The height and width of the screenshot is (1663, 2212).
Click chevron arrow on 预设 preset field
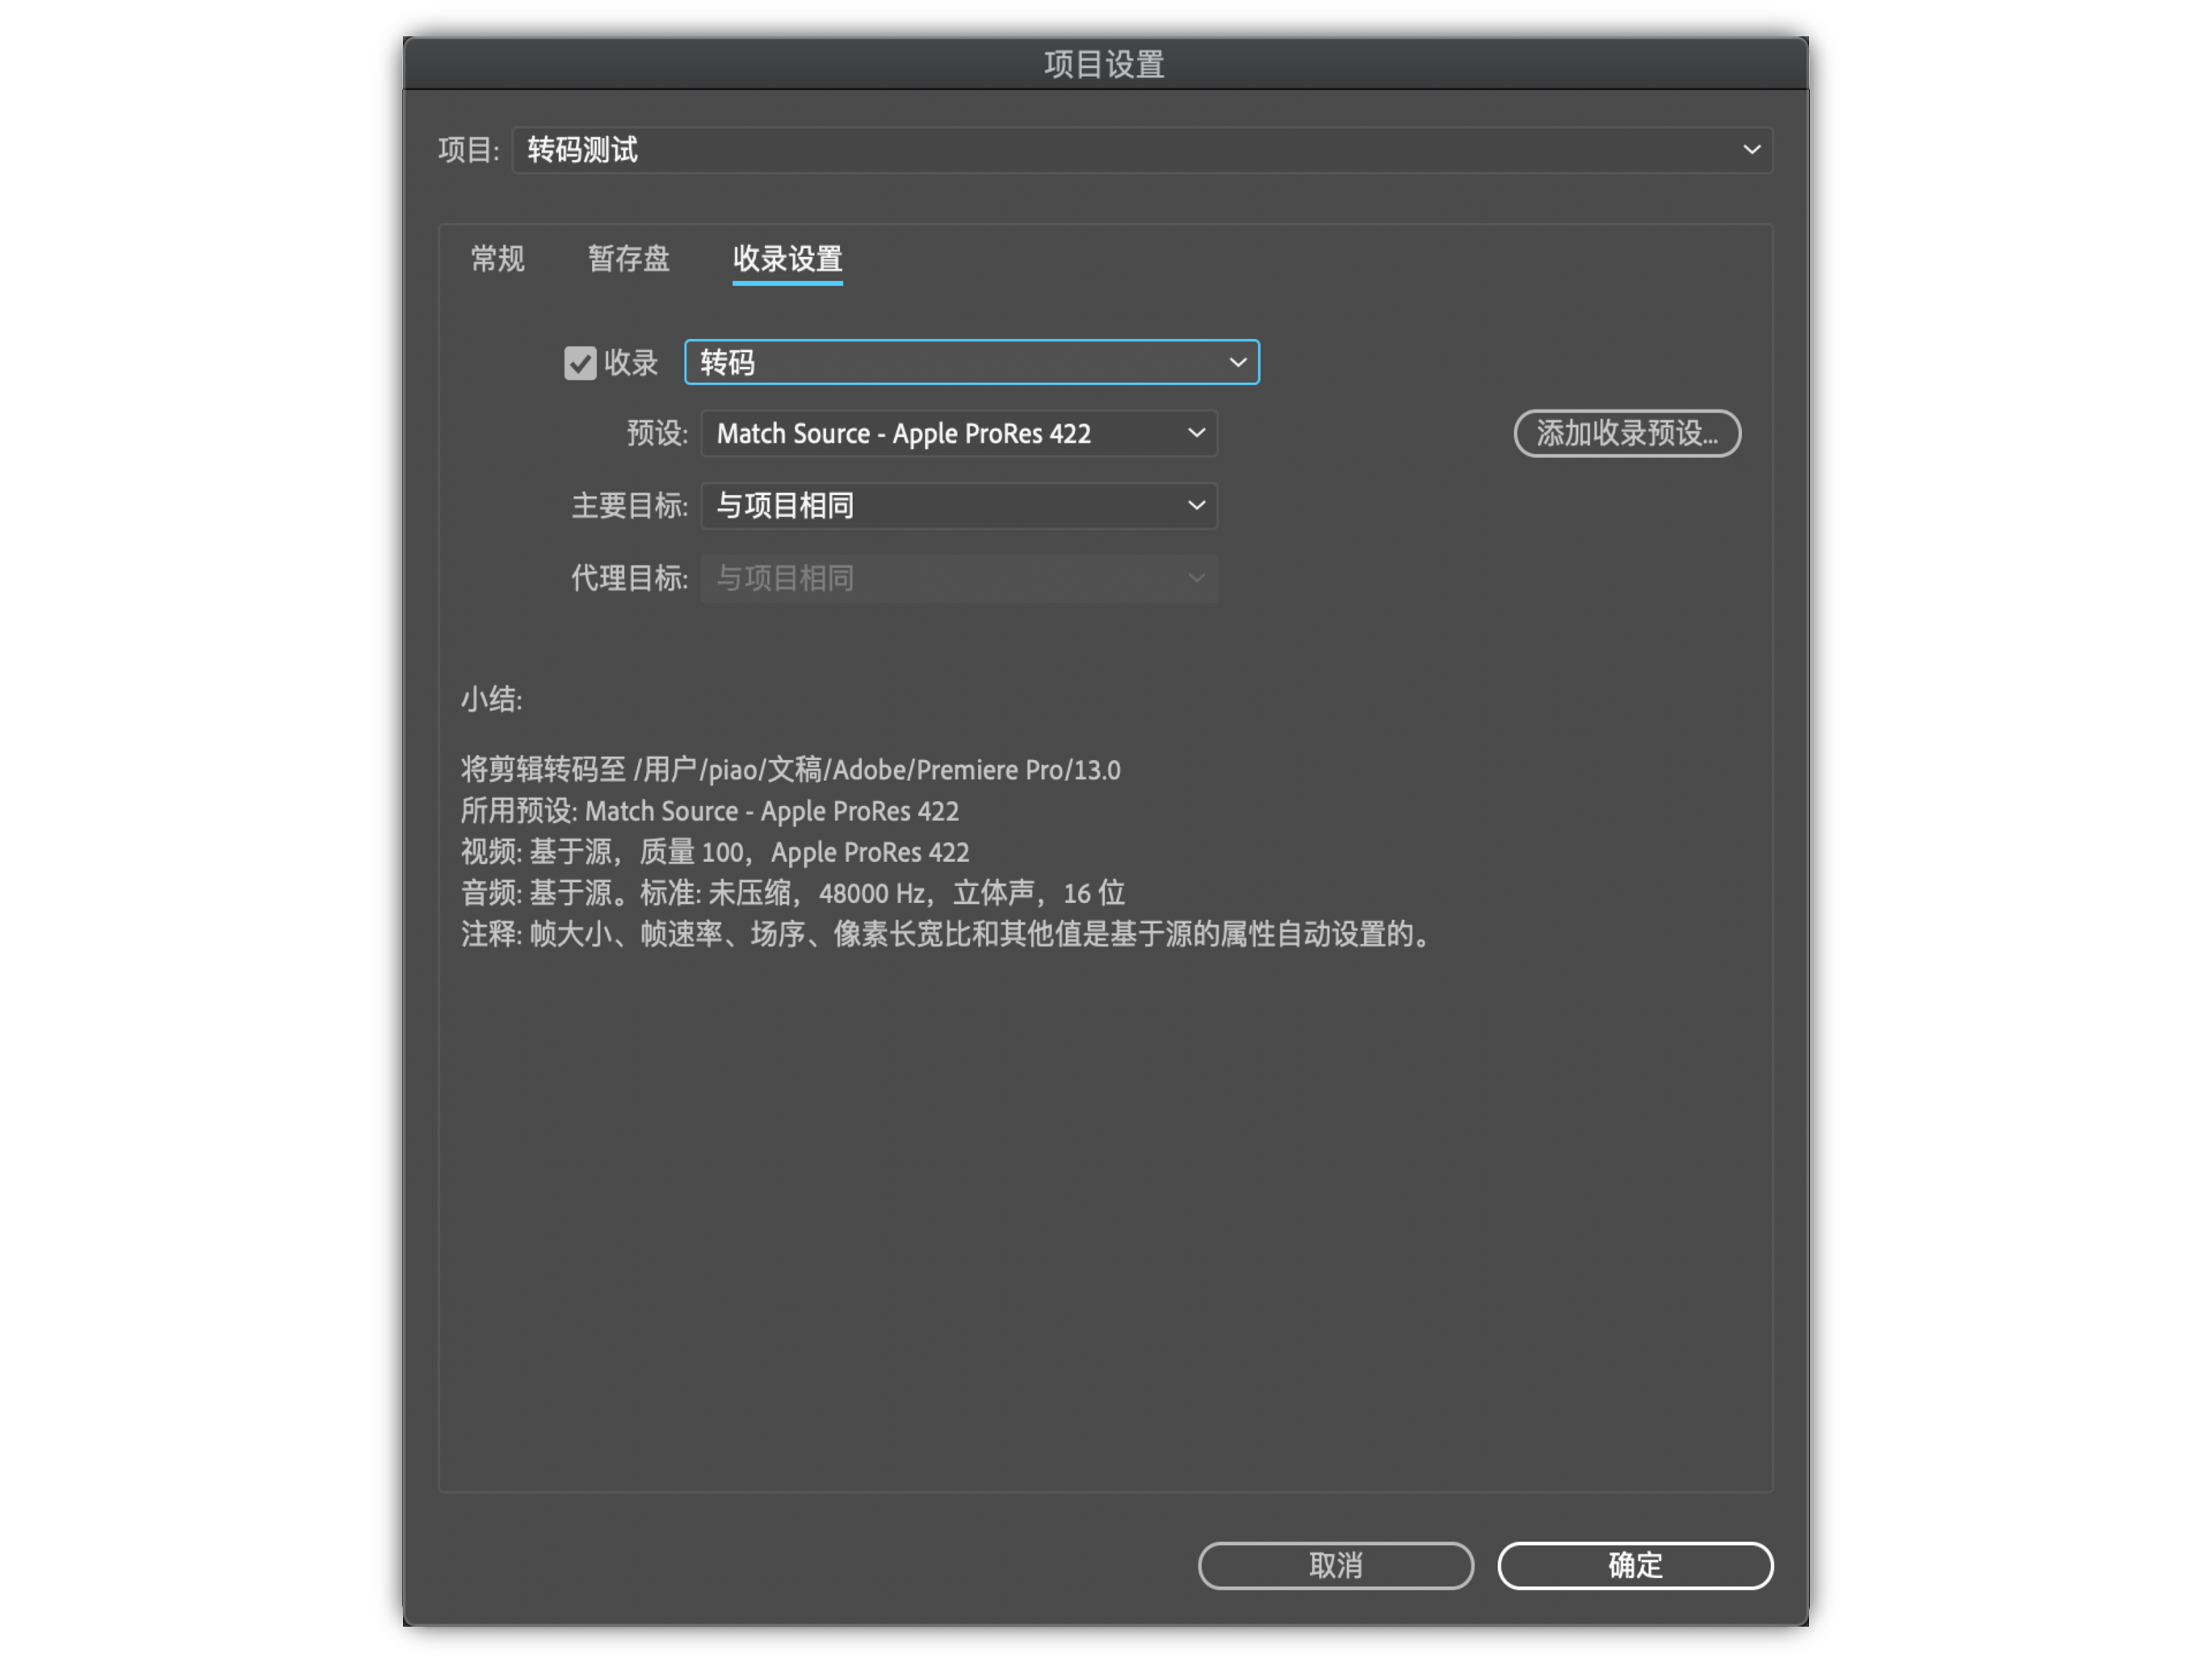pos(1196,434)
